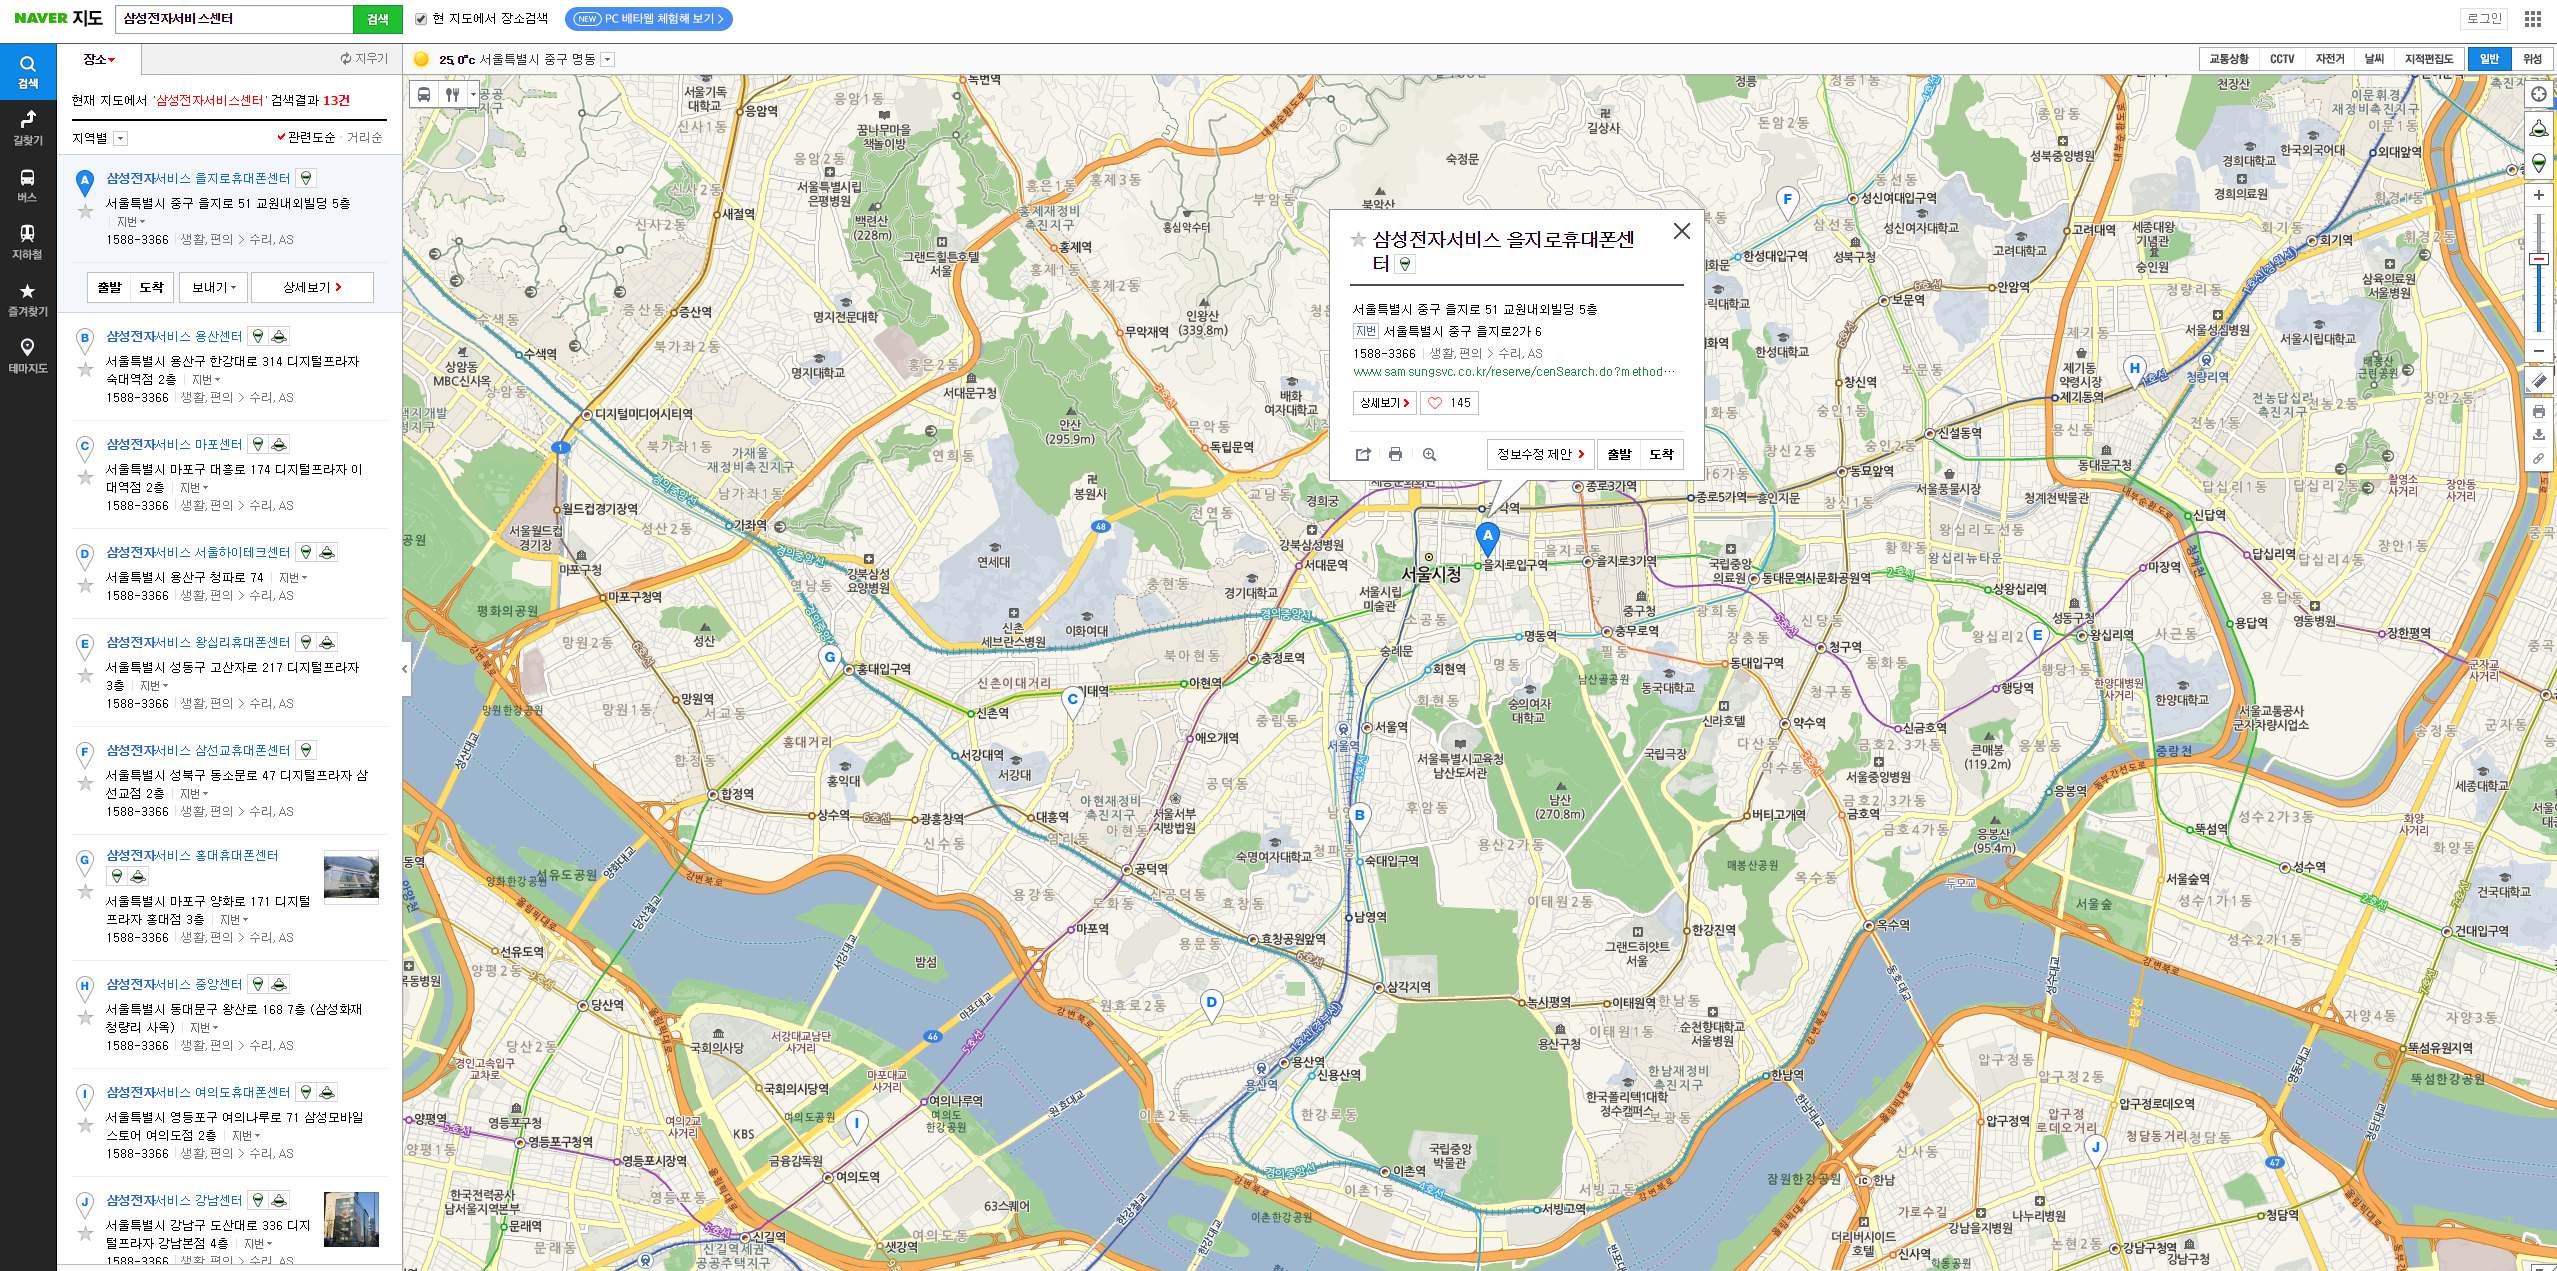Select the 교통상황 traffic map tab

point(2228,59)
